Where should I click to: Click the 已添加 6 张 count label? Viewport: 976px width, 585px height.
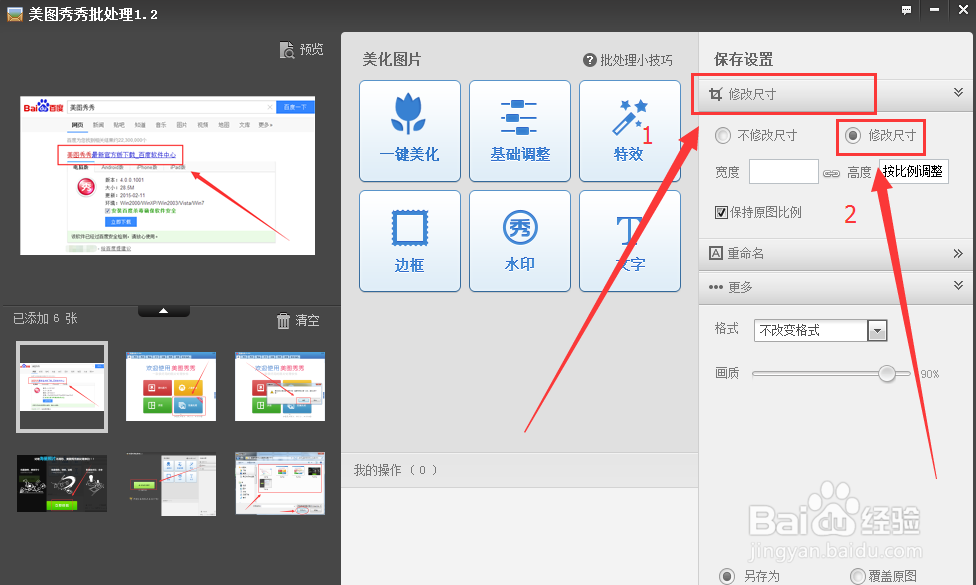point(45,319)
